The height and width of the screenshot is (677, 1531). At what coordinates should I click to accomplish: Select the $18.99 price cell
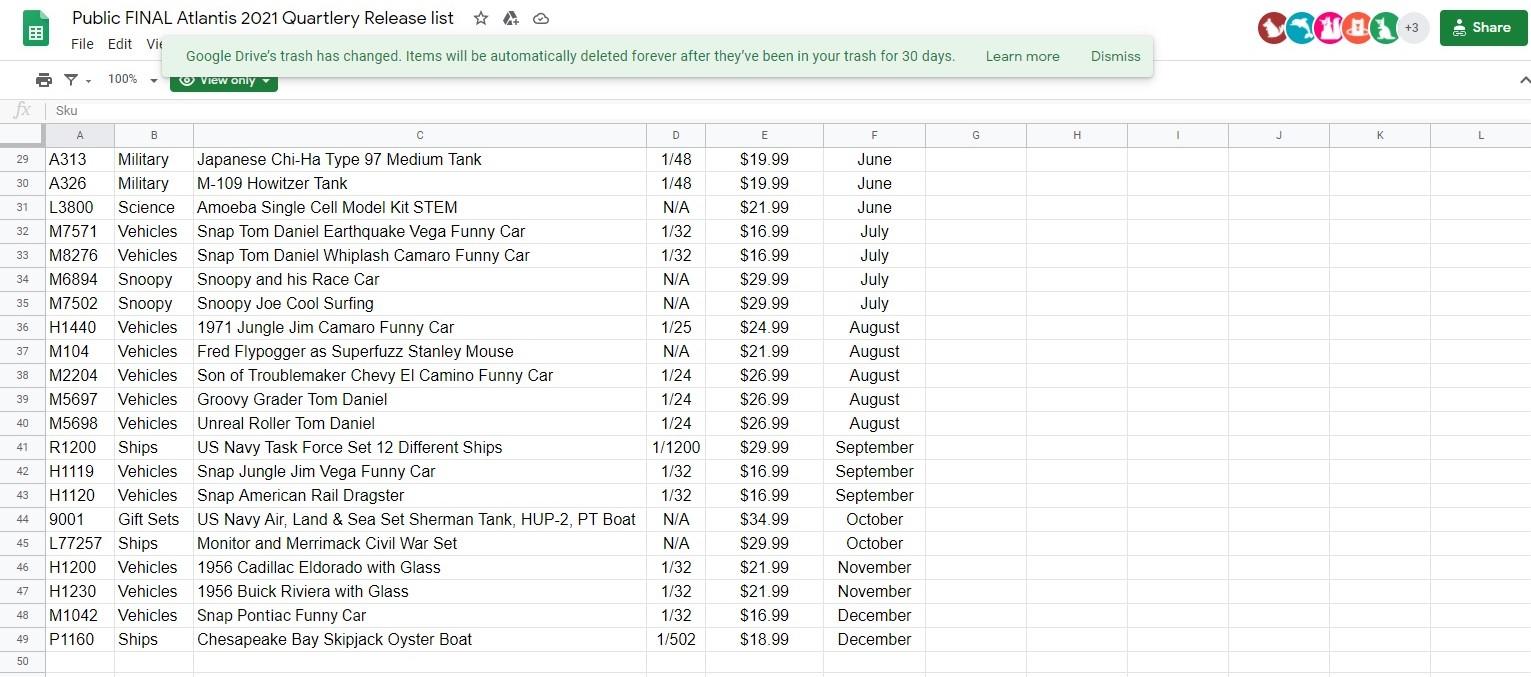click(764, 640)
